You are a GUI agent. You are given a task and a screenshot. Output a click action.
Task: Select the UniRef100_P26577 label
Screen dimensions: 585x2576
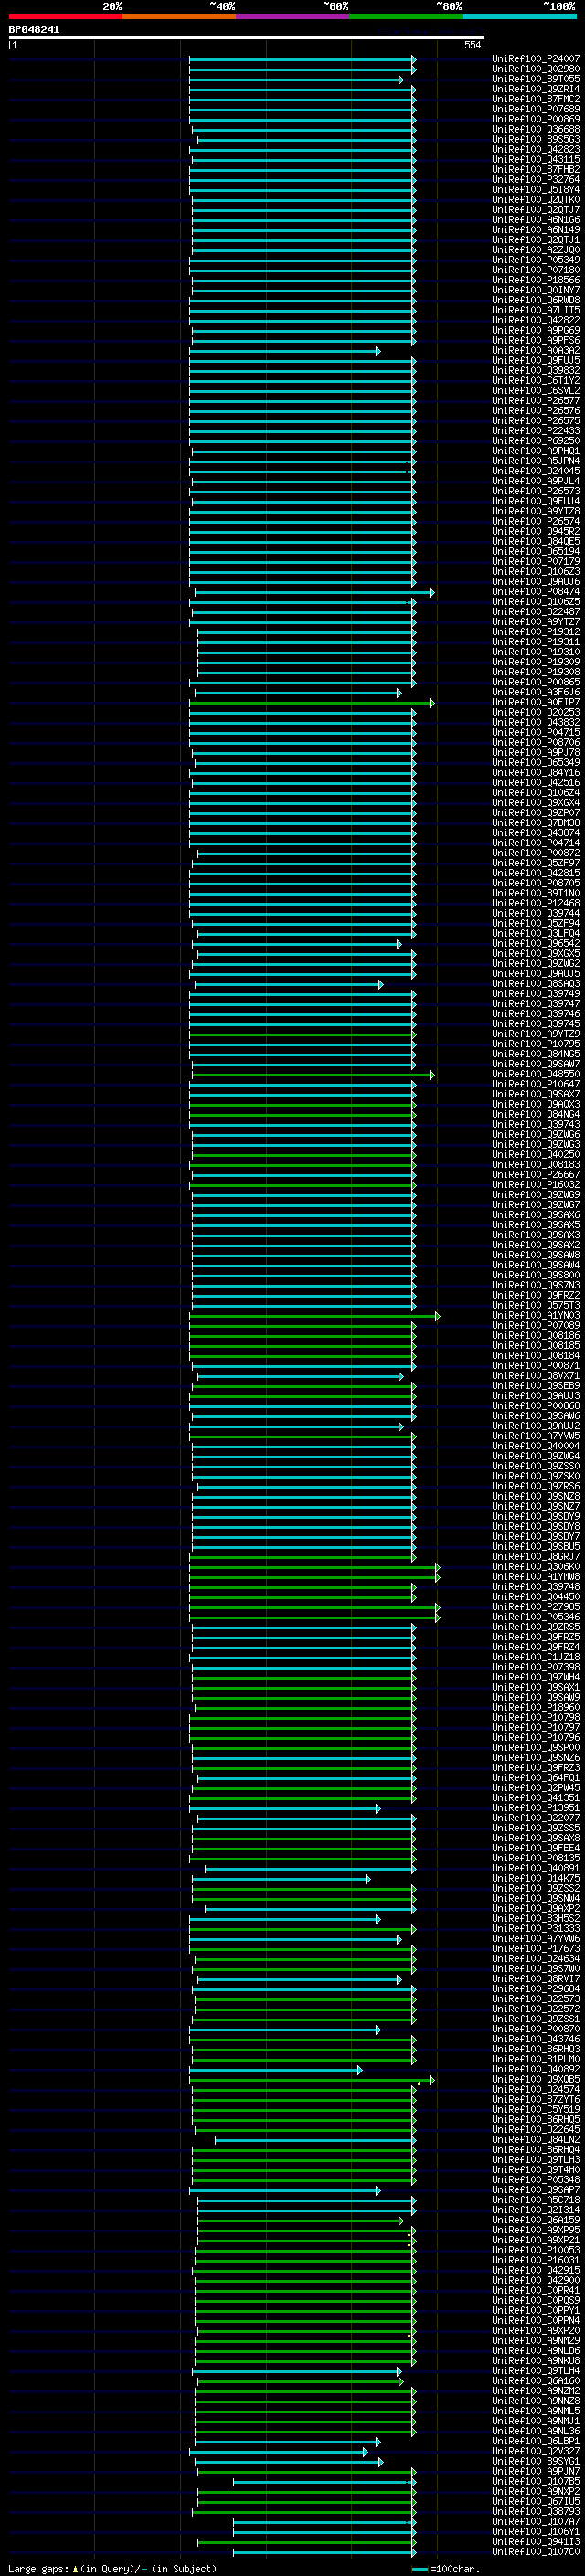click(536, 401)
